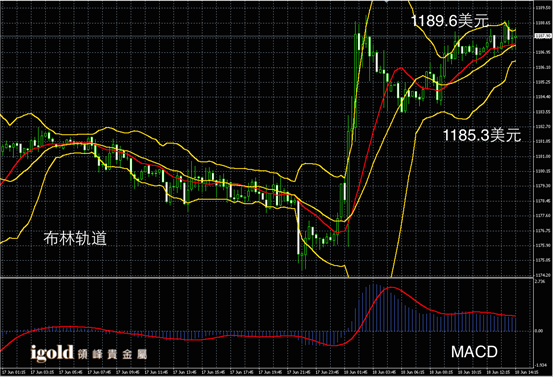The height and width of the screenshot is (377, 553).
Task: Click the 18 Jun 14:15 time axis label
Action: (x=527, y=372)
